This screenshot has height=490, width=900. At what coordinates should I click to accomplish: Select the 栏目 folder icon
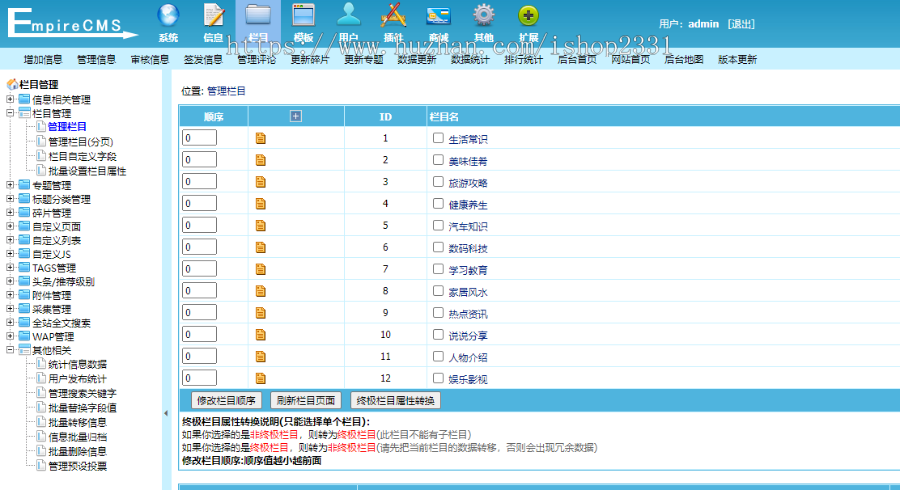click(x=258, y=15)
